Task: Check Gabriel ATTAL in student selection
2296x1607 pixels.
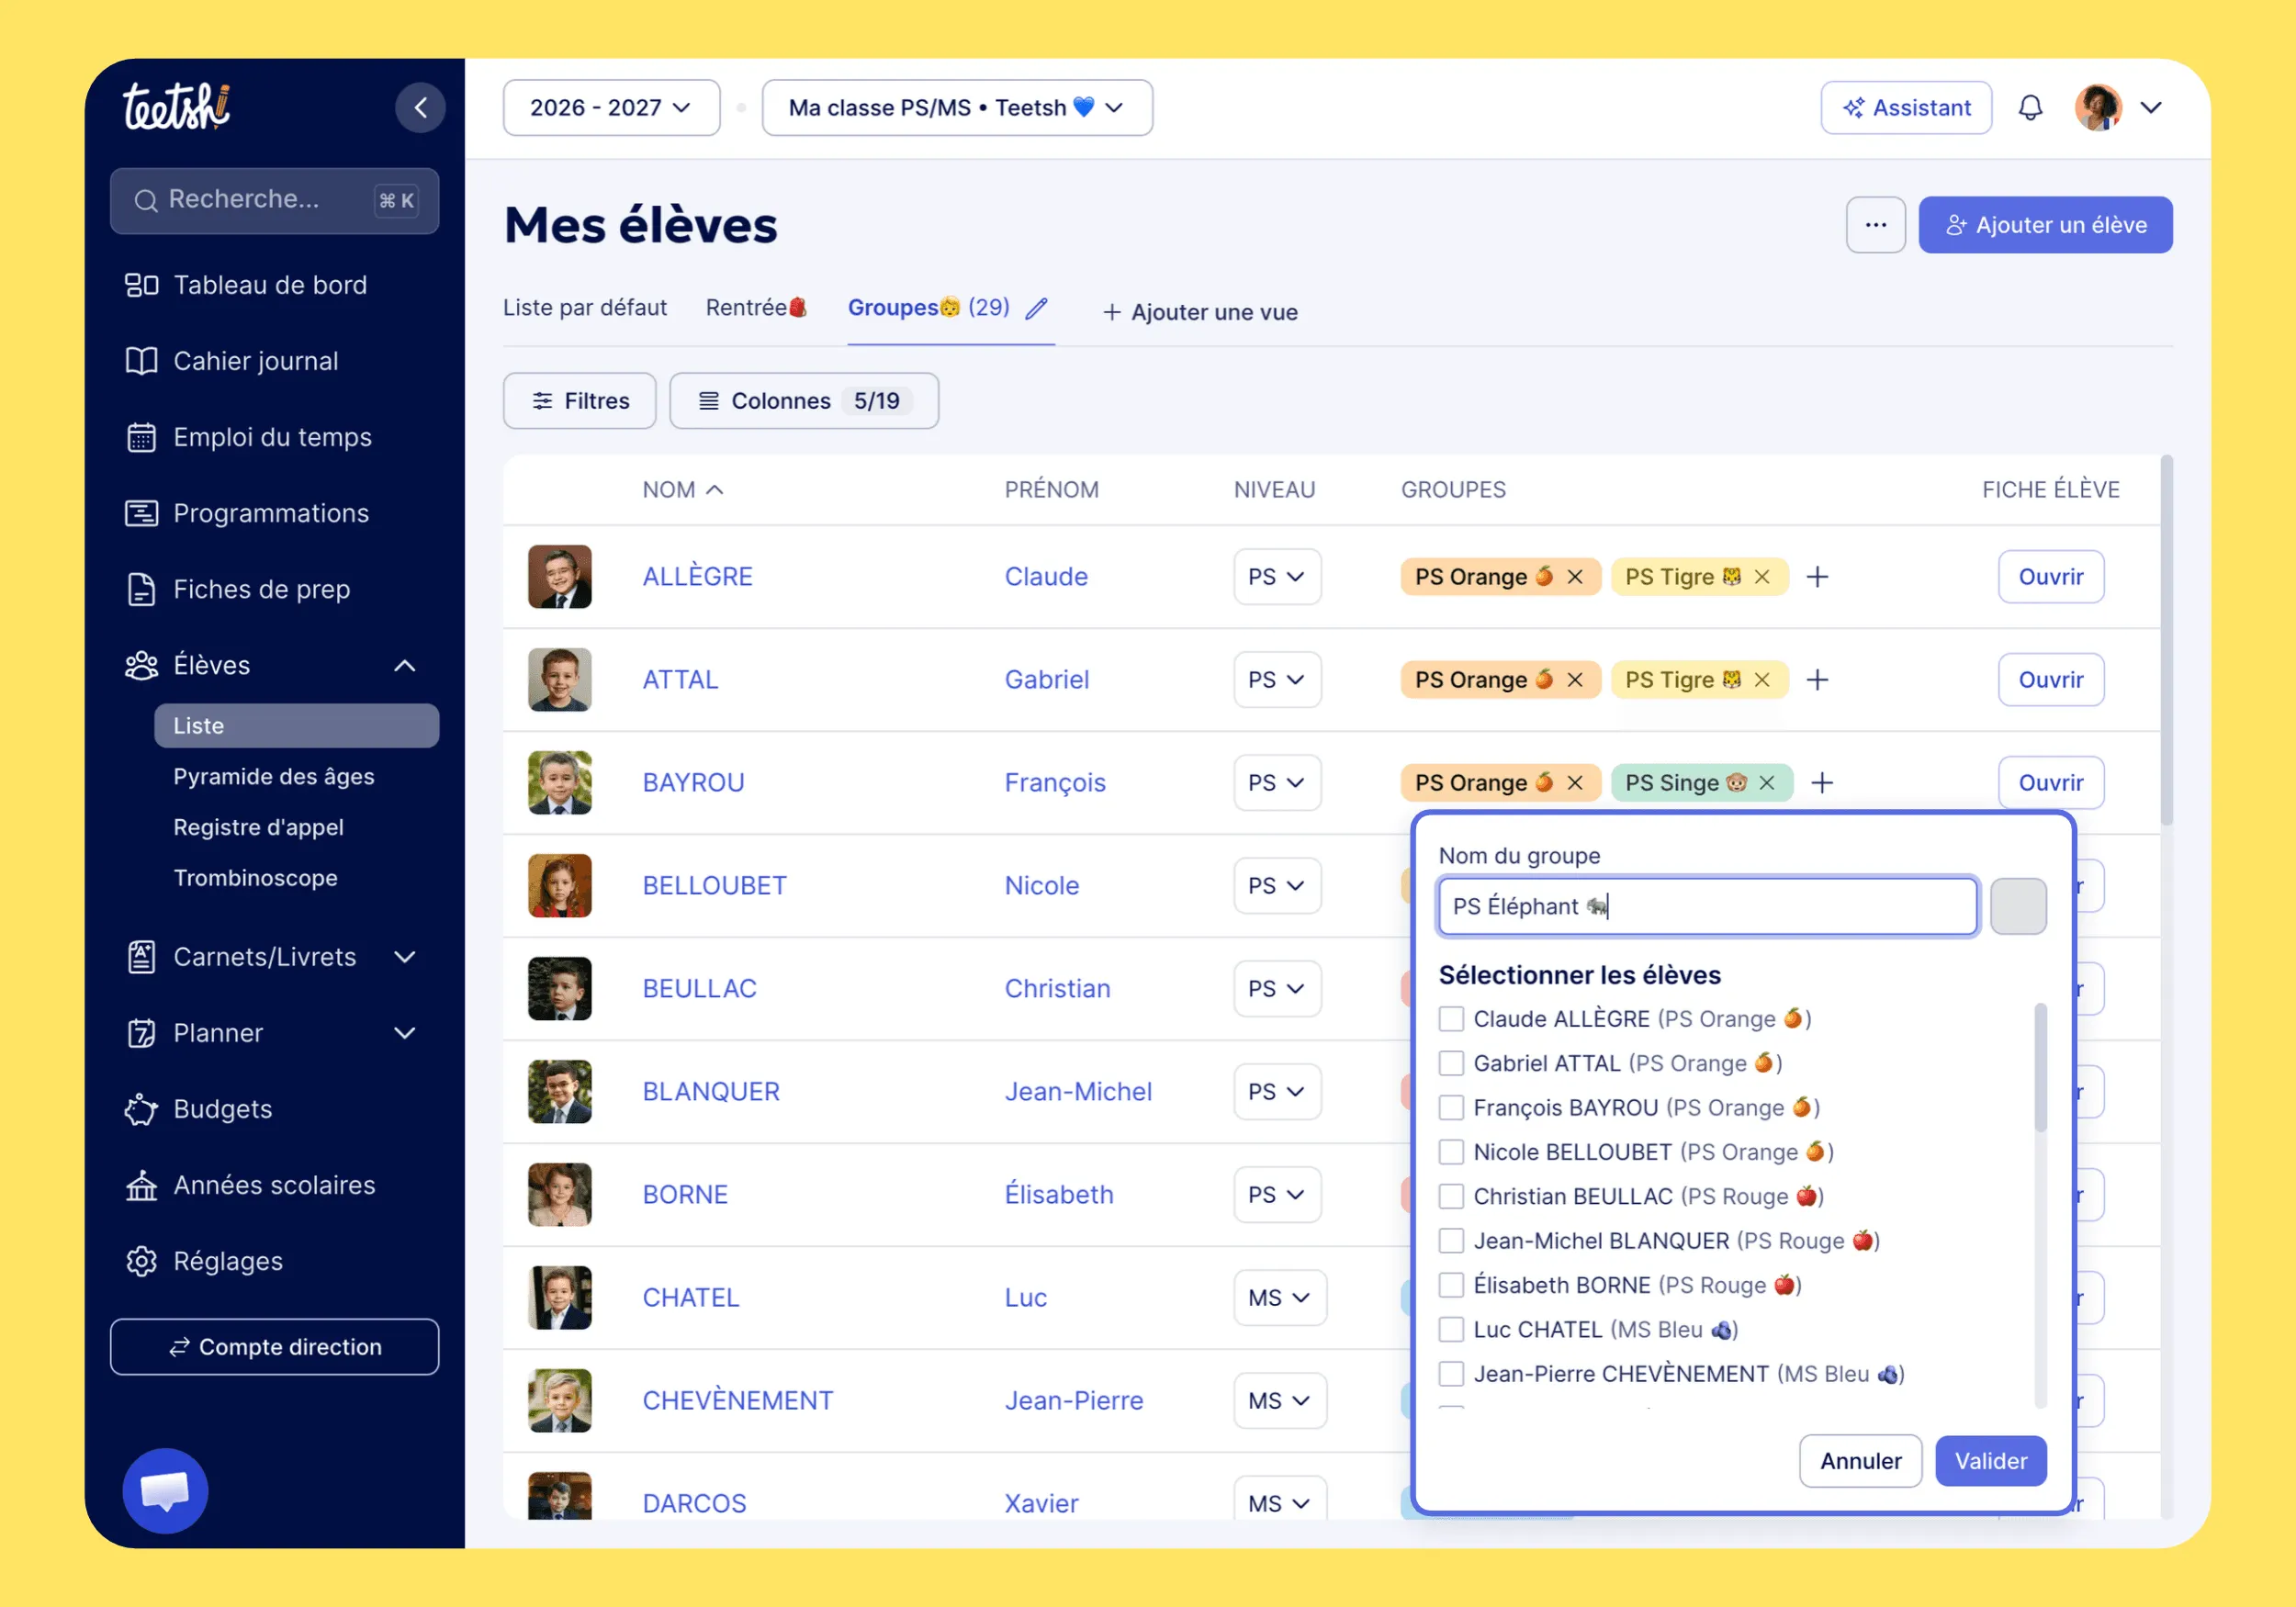Action: click(1451, 1063)
